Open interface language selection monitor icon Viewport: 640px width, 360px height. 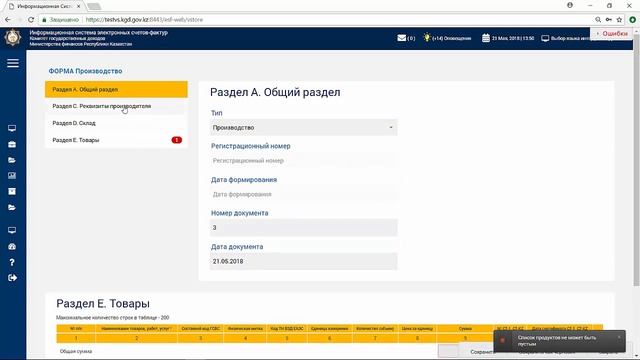pos(545,38)
